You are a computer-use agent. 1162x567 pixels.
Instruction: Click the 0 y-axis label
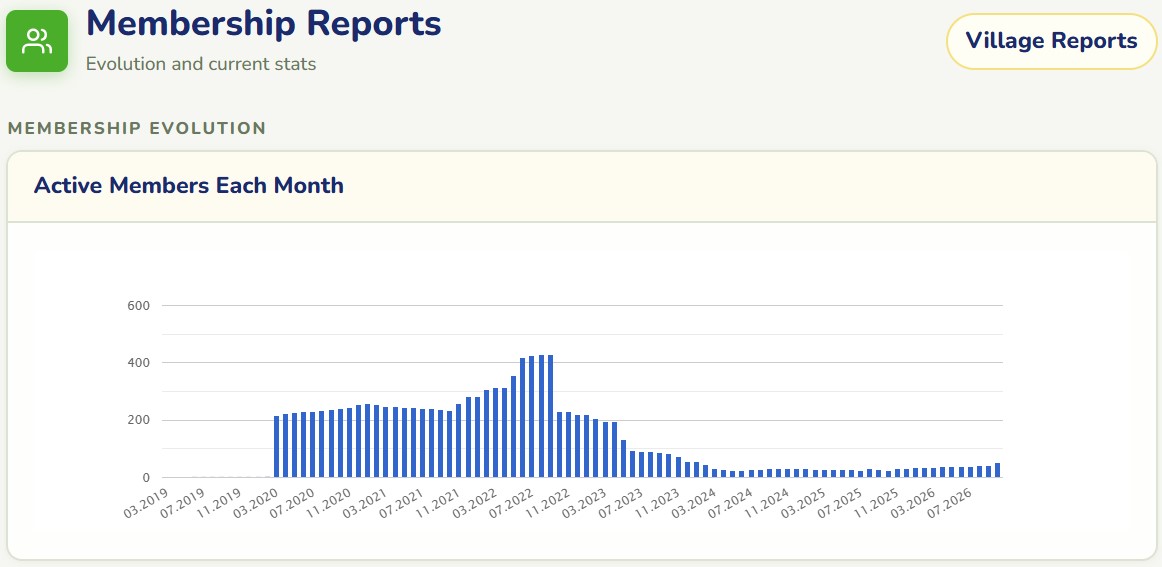click(147, 477)
